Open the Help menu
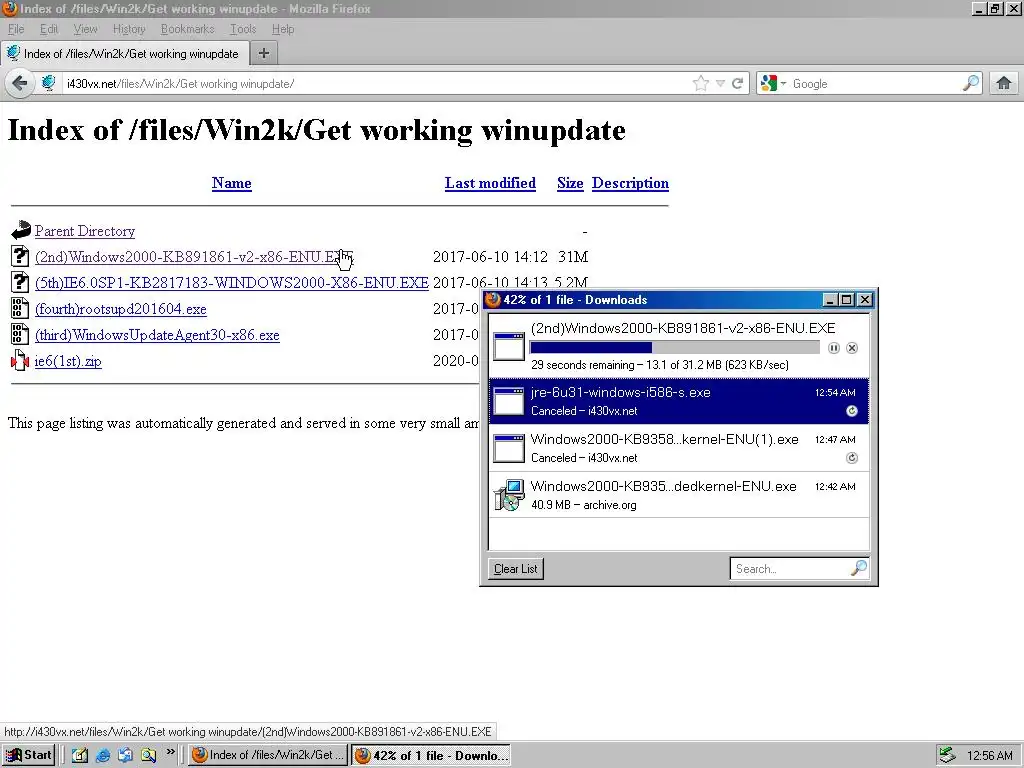This screenshot has width=1024, height=768. tap(283, 29)
